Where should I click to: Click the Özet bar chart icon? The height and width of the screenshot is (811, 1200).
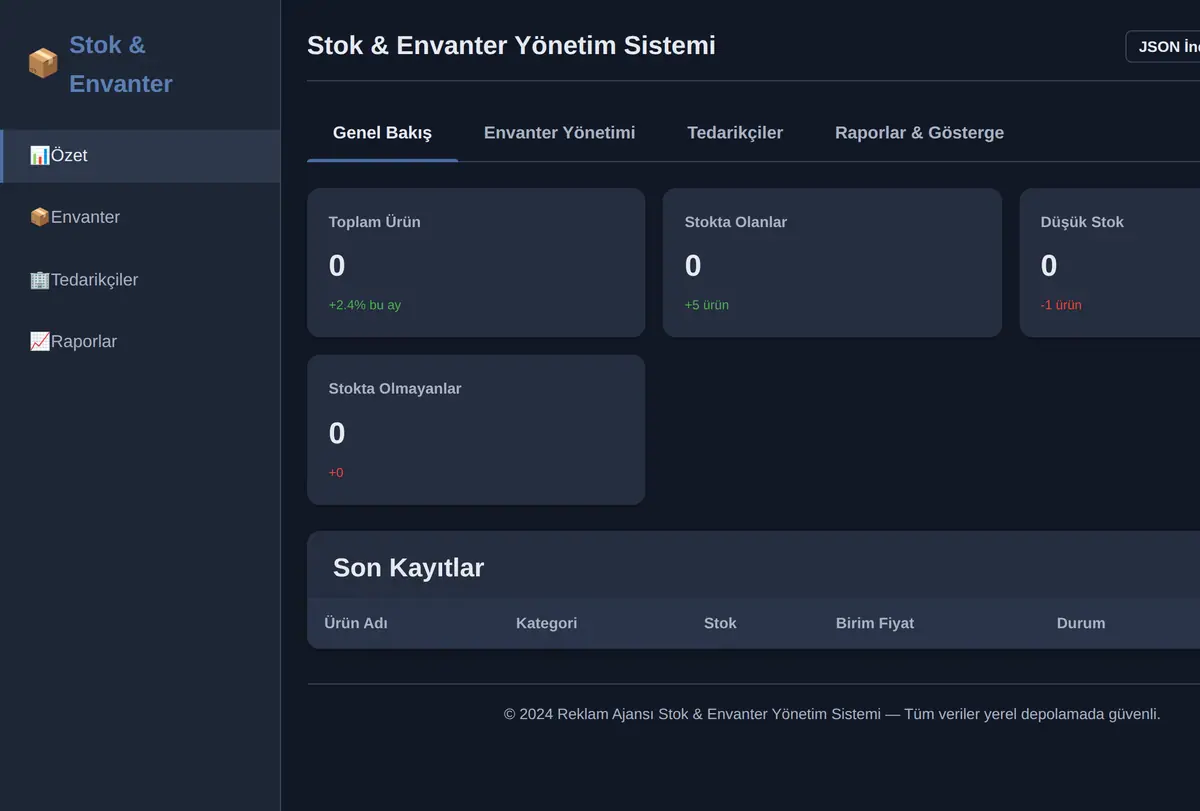[x=40, y=156]
